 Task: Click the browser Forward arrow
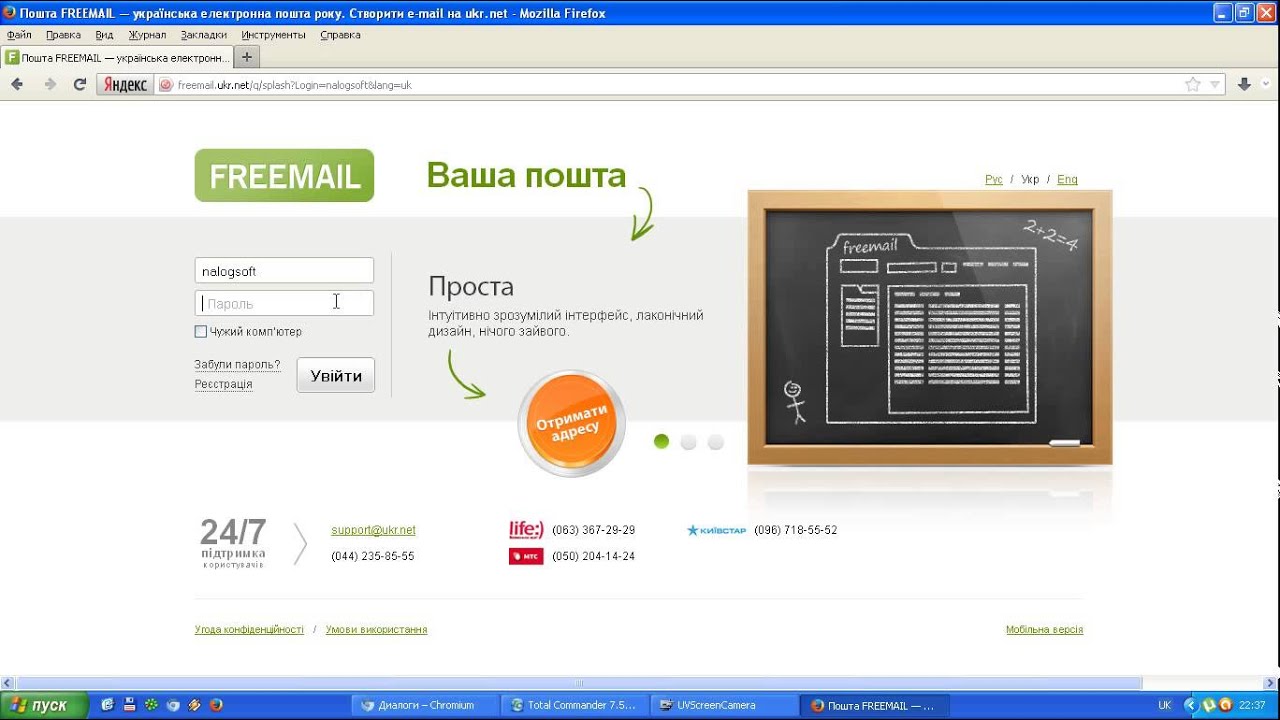pos(50,85)
